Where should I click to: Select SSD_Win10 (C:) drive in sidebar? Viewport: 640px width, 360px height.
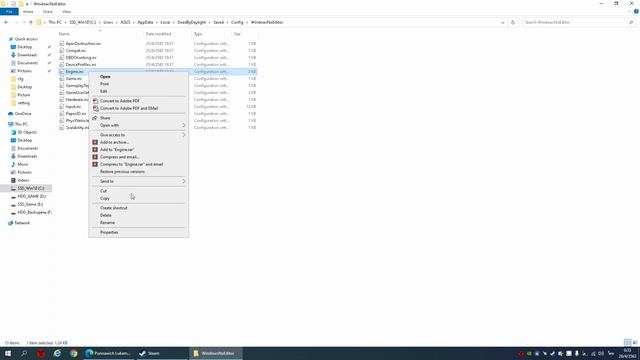[31, 188]
